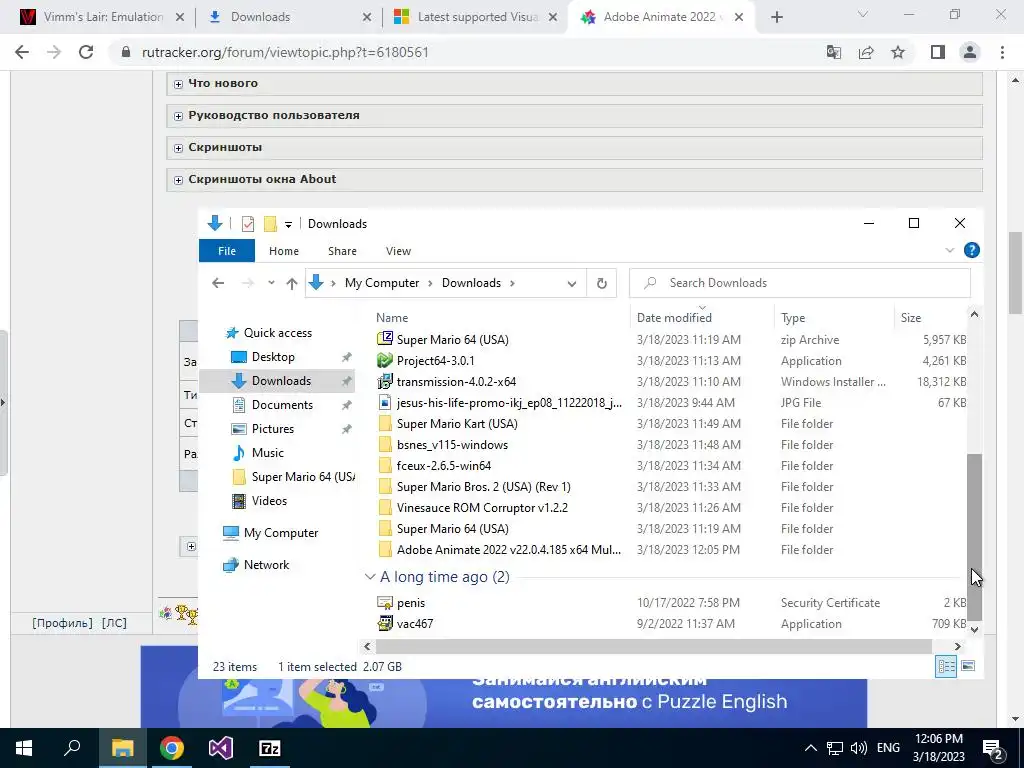
Task: Open 7-Zip from taskbar
Action: point(269,748)
